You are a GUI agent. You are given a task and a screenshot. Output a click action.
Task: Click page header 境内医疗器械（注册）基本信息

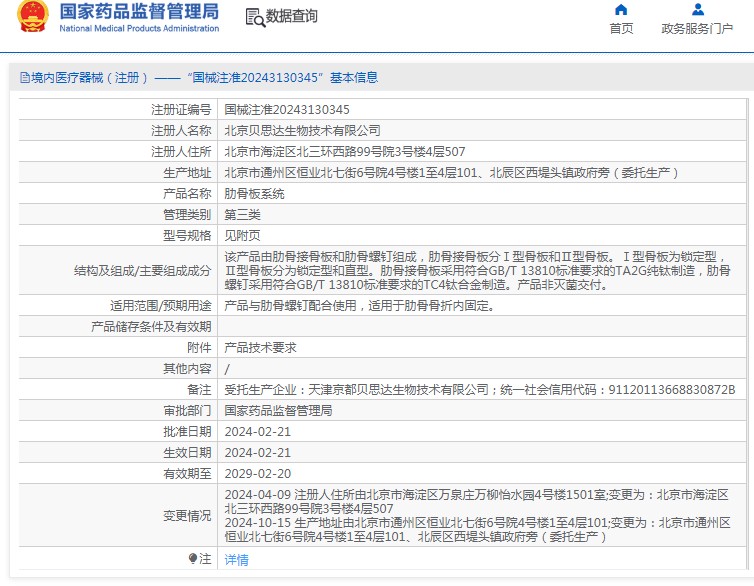[199, 77]
